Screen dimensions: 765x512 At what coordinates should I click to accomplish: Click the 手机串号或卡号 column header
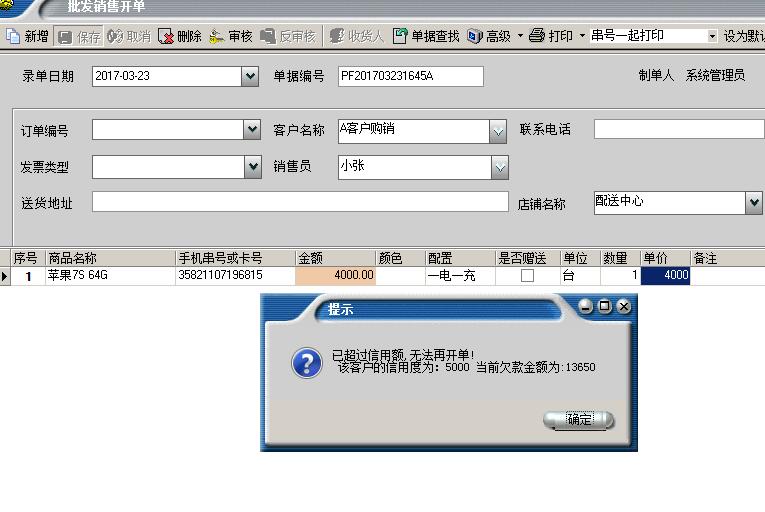click(235, 258)
